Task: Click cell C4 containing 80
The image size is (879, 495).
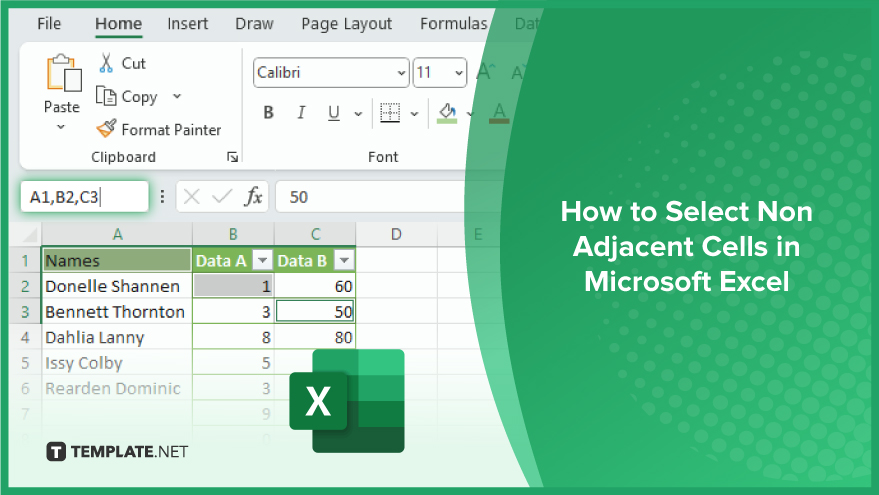Action: coord(315,337)
